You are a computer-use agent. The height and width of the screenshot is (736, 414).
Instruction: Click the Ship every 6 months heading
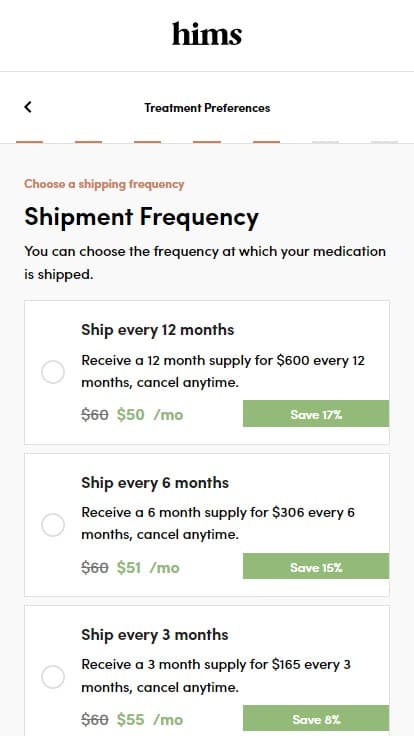tap(155, 483)
